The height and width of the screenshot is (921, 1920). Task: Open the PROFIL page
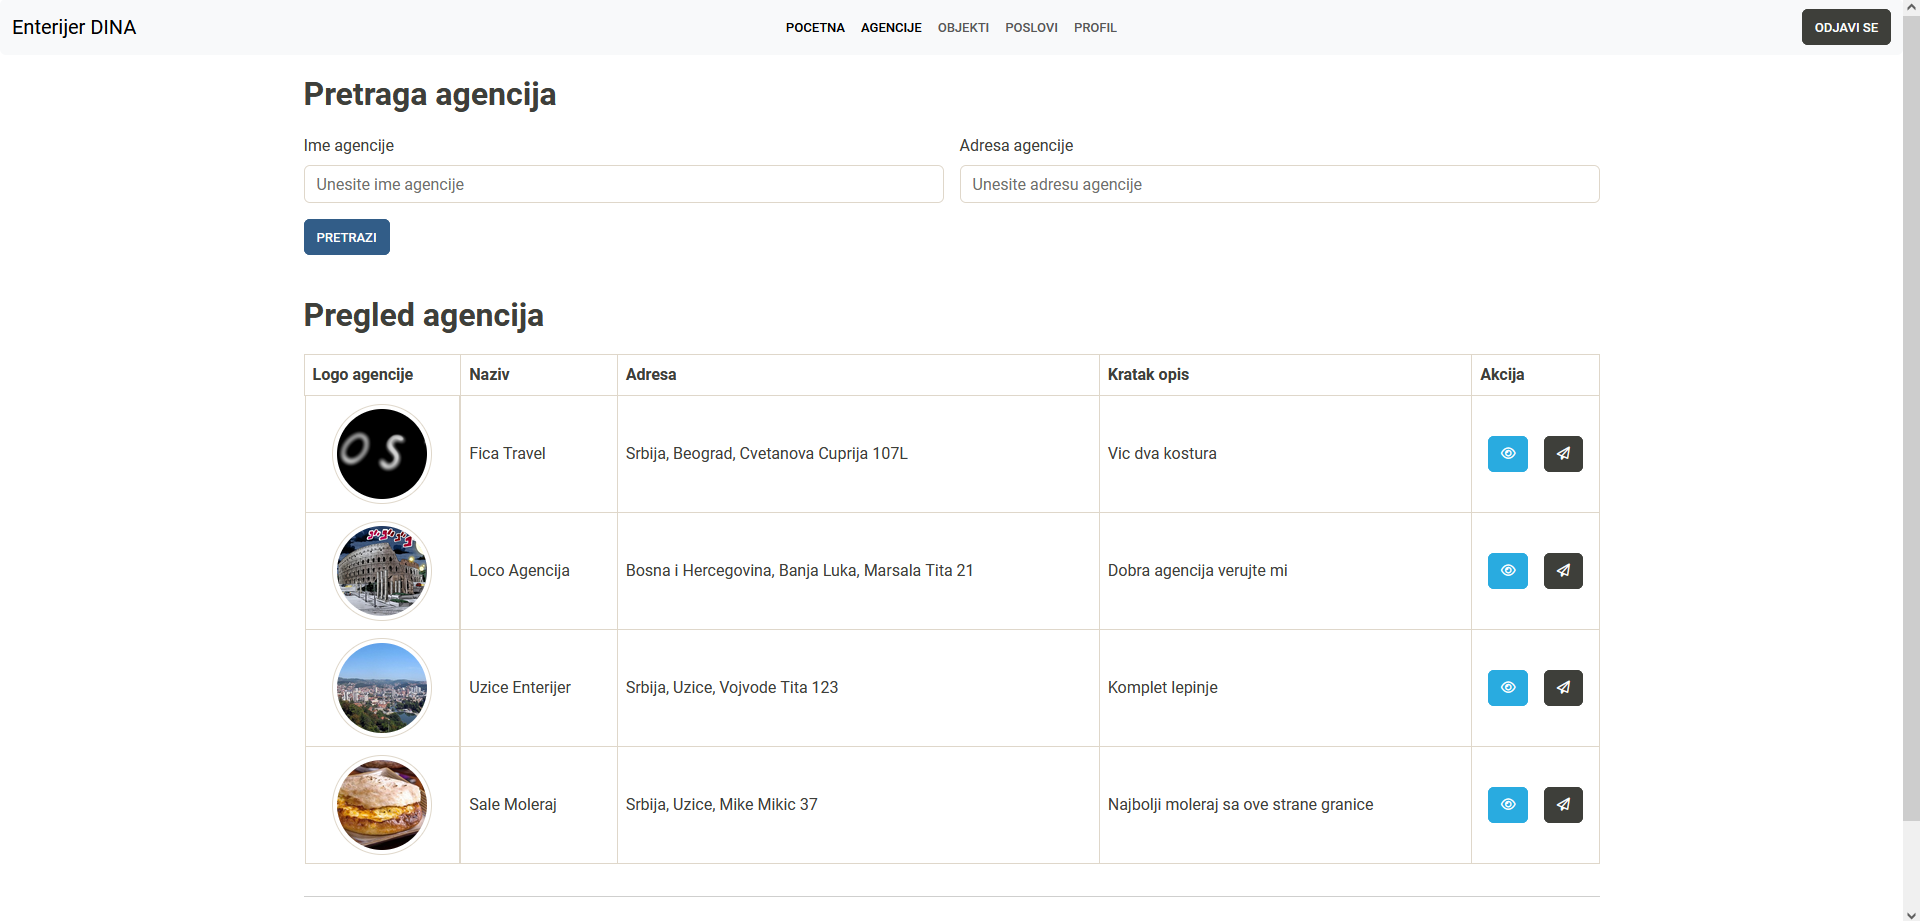(x=1094, y=27)
